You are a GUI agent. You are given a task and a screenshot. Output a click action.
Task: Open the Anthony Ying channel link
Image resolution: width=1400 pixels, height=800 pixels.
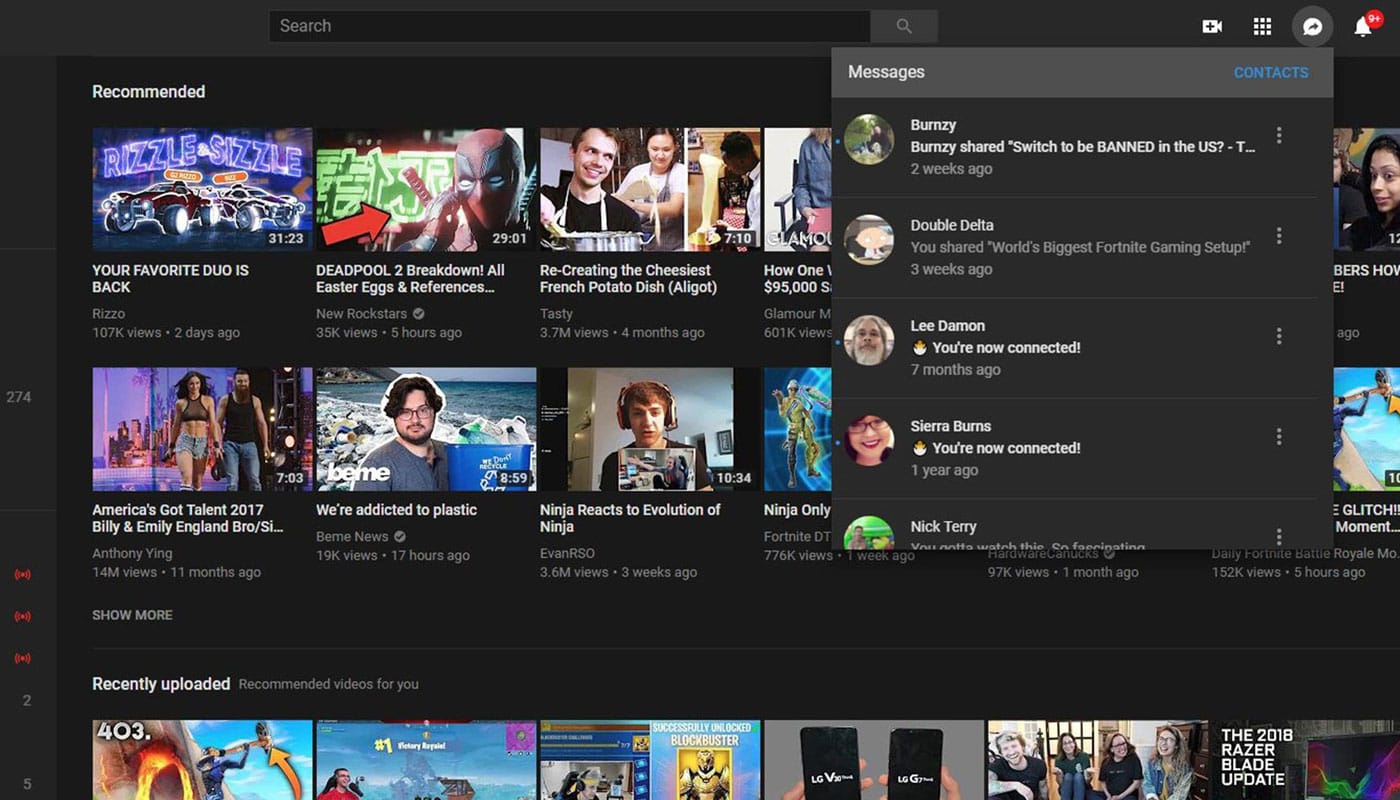[x=132, y=554]
